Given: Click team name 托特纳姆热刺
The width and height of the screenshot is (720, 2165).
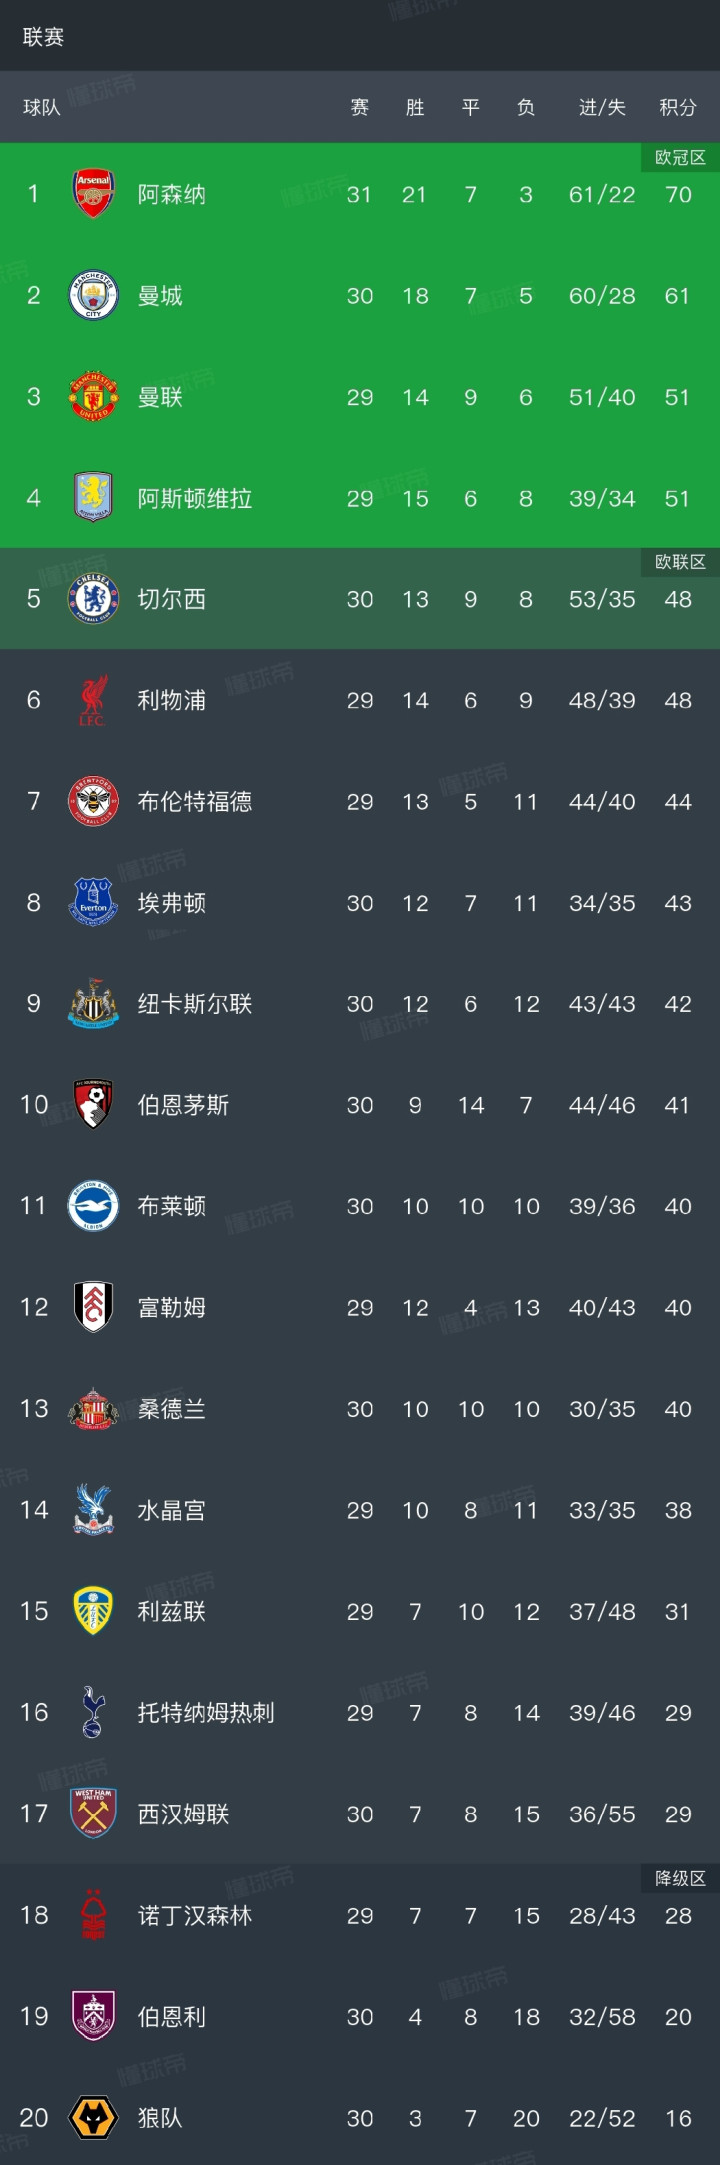Looking at the screenshot, I should point(206,1712).
